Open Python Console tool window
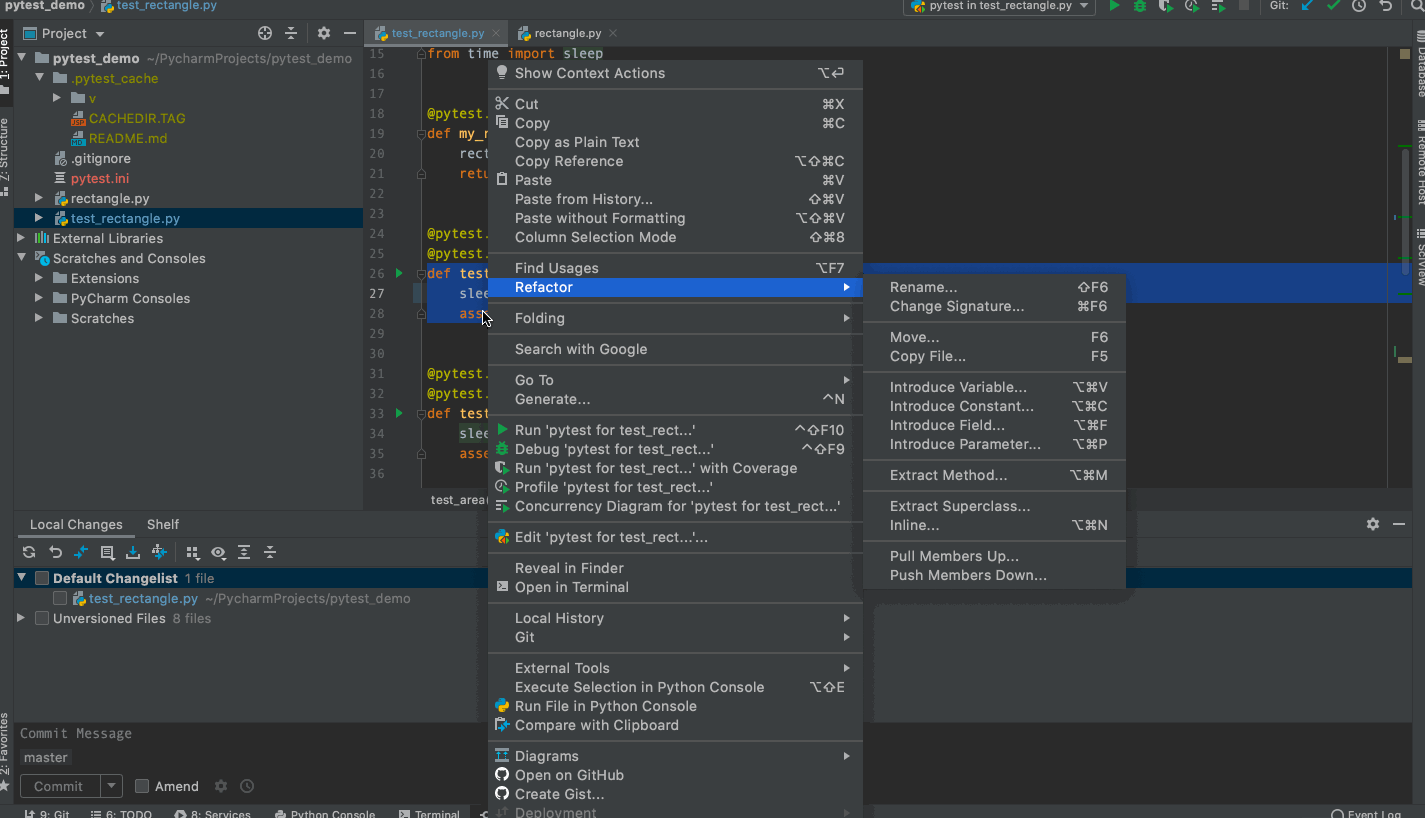The height and width of the screenshot is (818, 1425). (x=324, y=814)
